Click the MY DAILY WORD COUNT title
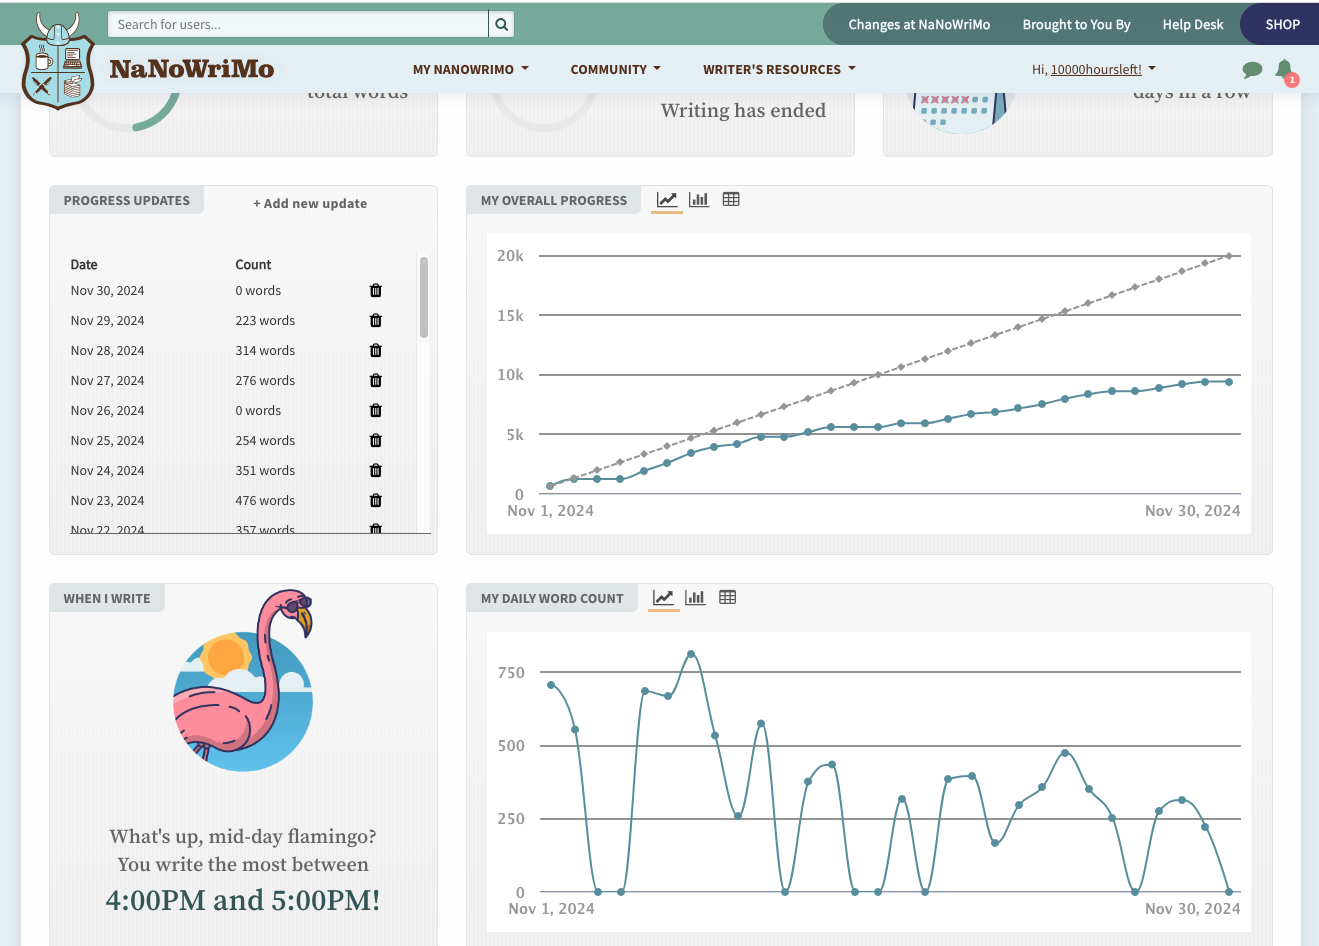This screenshot has height=946, width=1319. click(552, 598)
